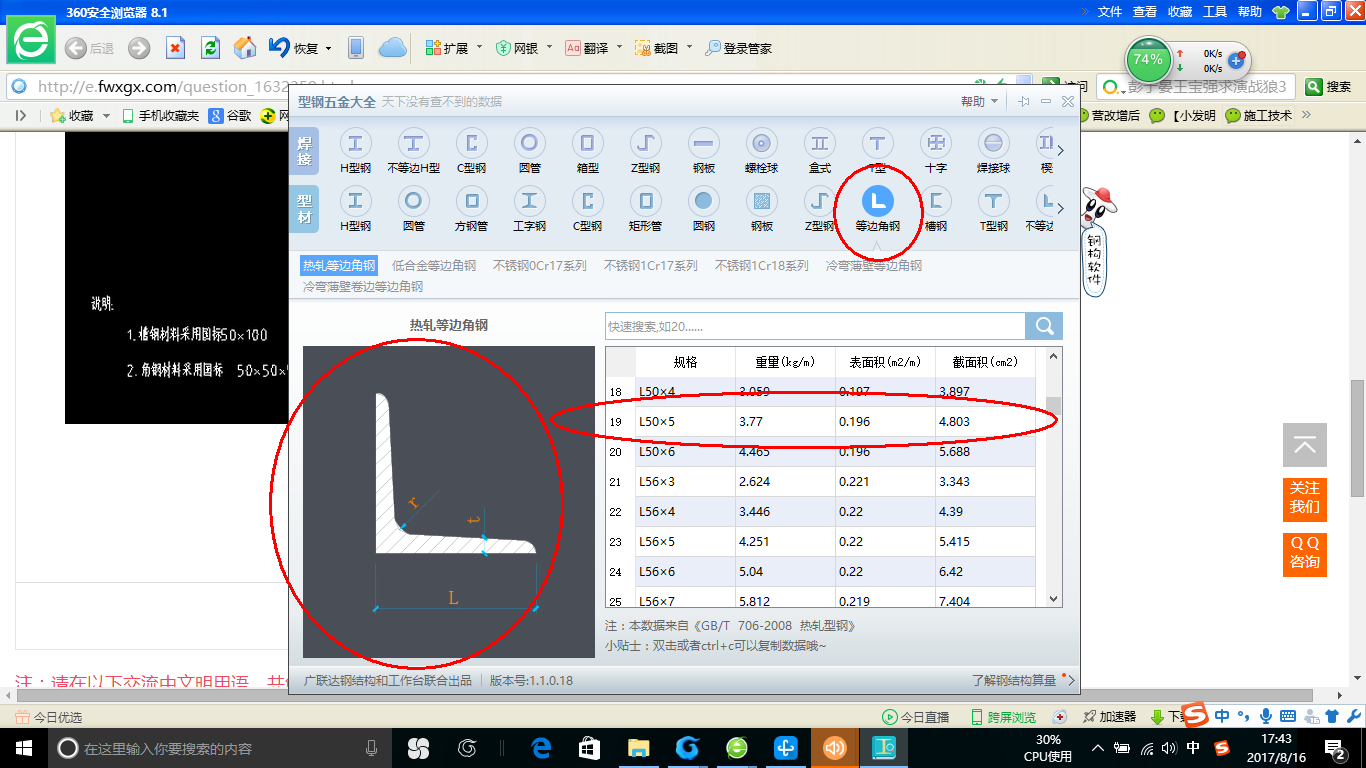Image resolution: width=1366 pixels, height=768 pixels.
Task: Click the browser refresh icon
Action: (210, 48)
